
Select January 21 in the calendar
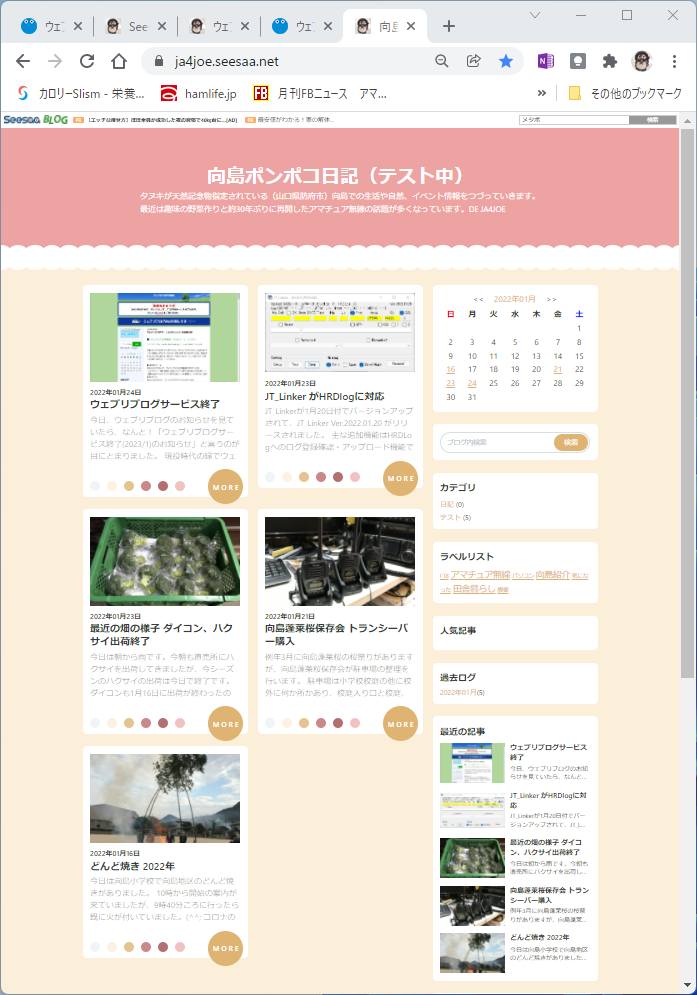pos(557,369)
